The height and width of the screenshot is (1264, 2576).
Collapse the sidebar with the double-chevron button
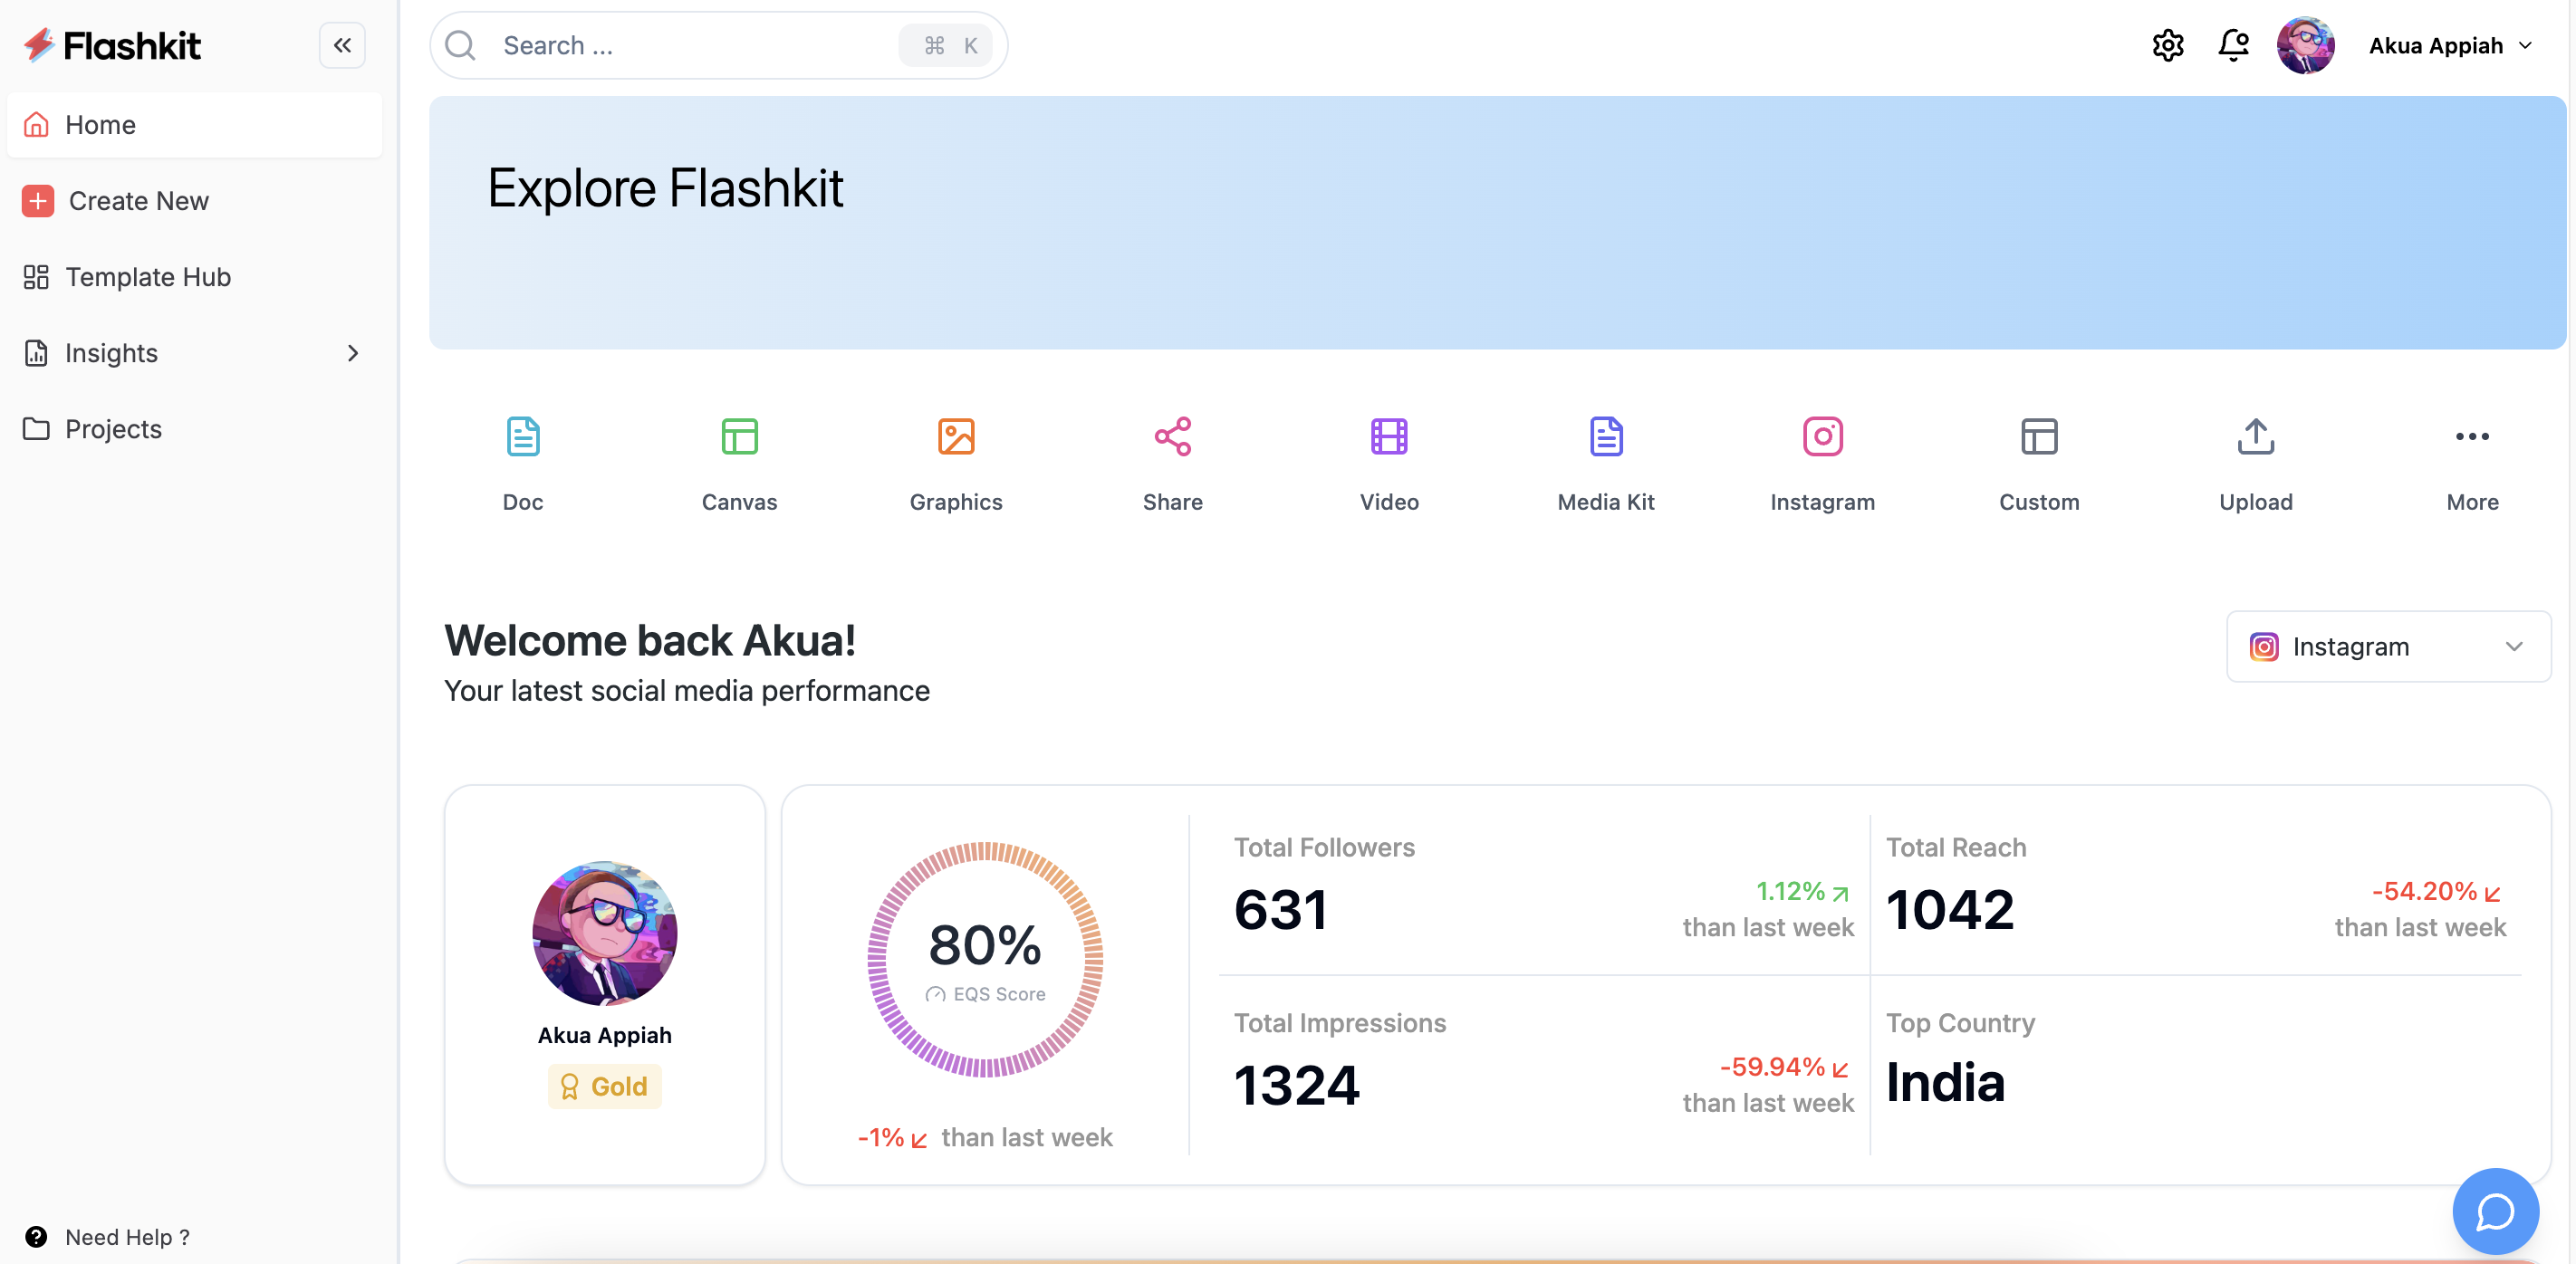342,45
